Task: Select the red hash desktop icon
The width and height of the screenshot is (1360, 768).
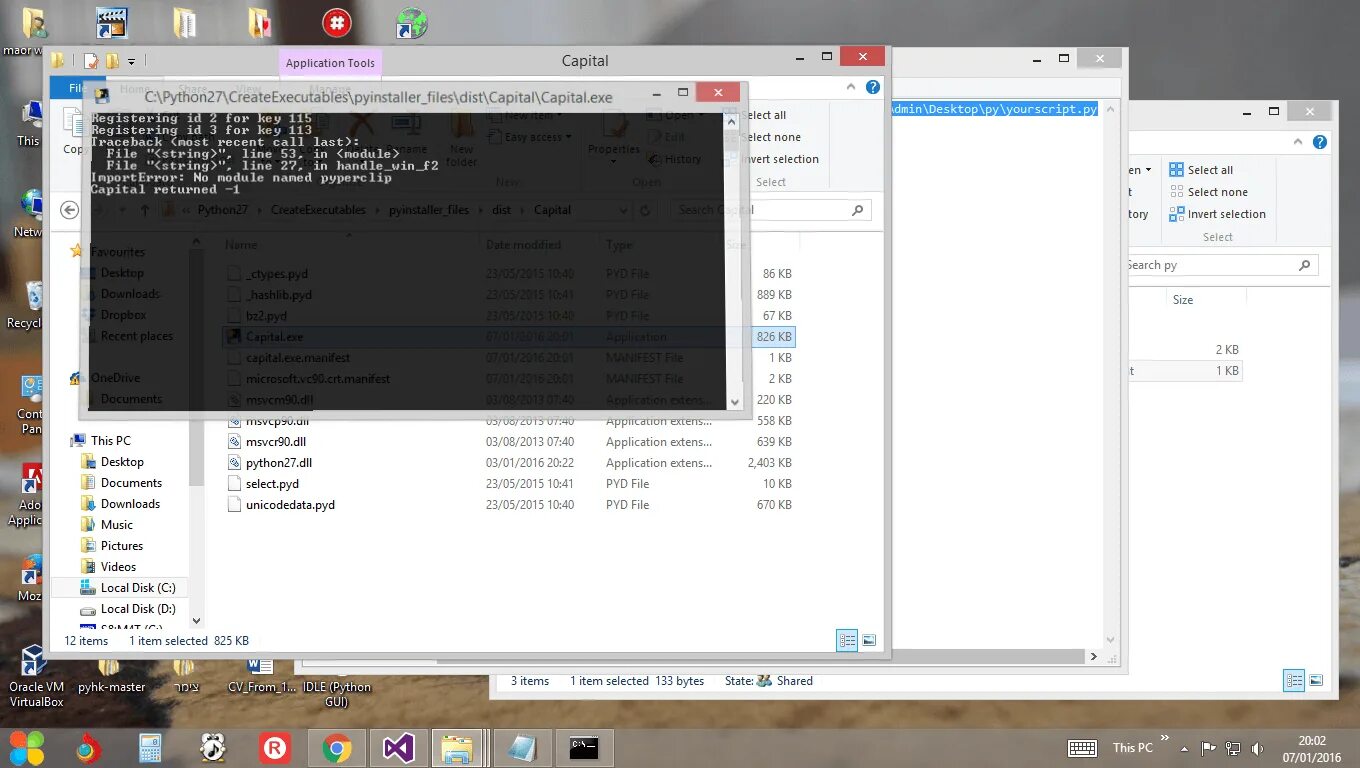Action: tap(337, 23)
